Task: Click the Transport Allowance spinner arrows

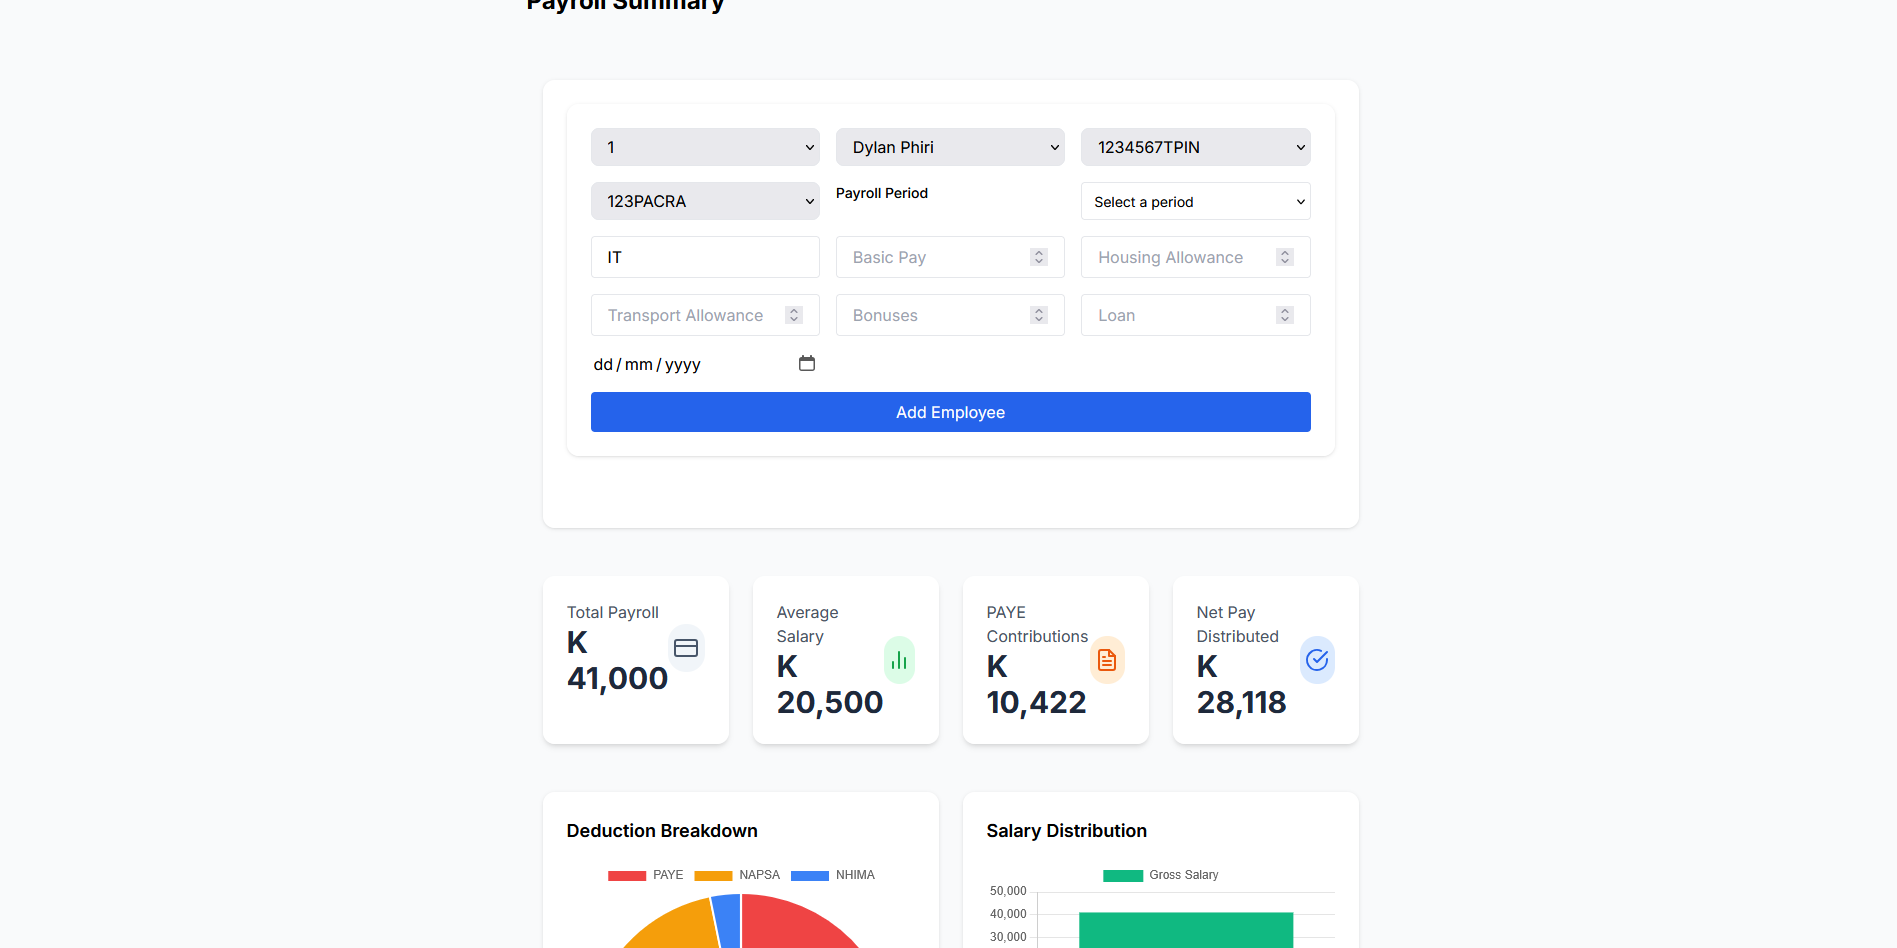Action: click(x=794, y=315)
